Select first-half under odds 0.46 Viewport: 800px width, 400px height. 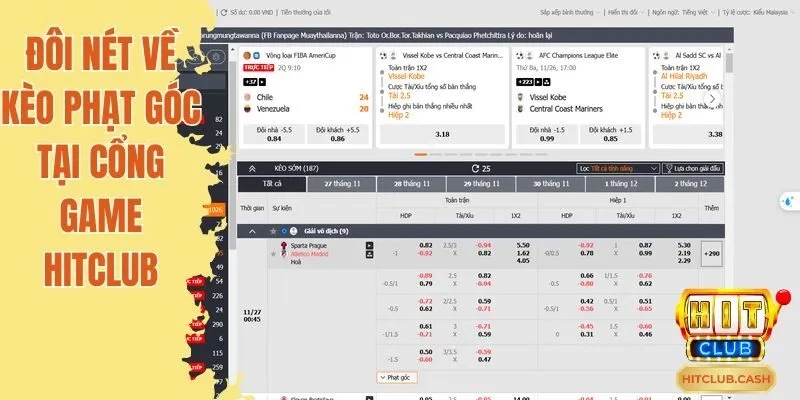645,334
